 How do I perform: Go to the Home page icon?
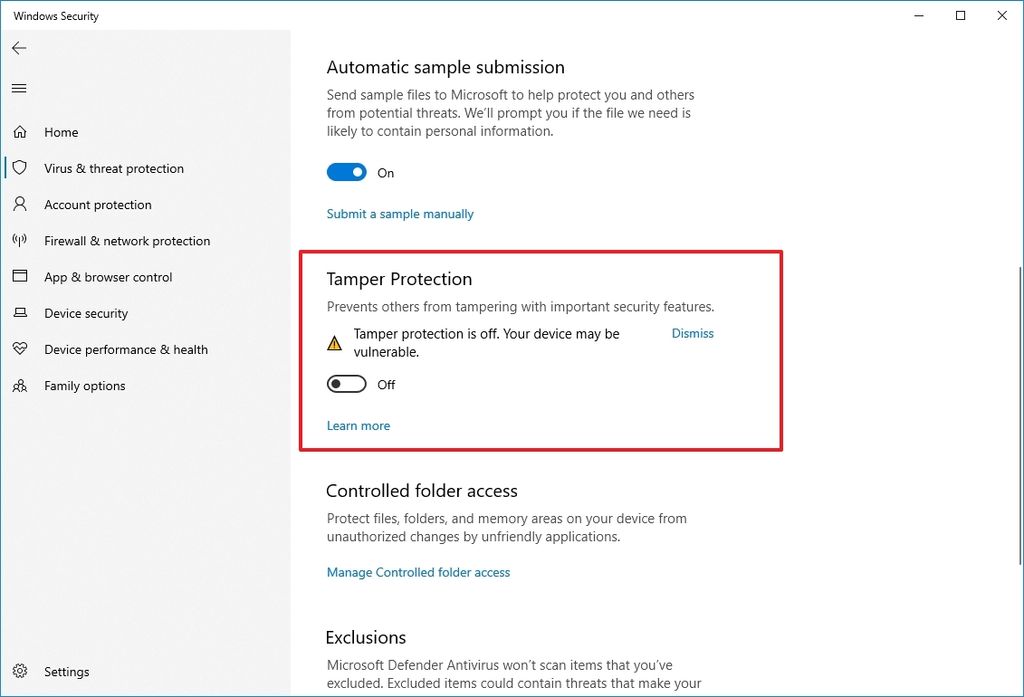click(20, 132)
